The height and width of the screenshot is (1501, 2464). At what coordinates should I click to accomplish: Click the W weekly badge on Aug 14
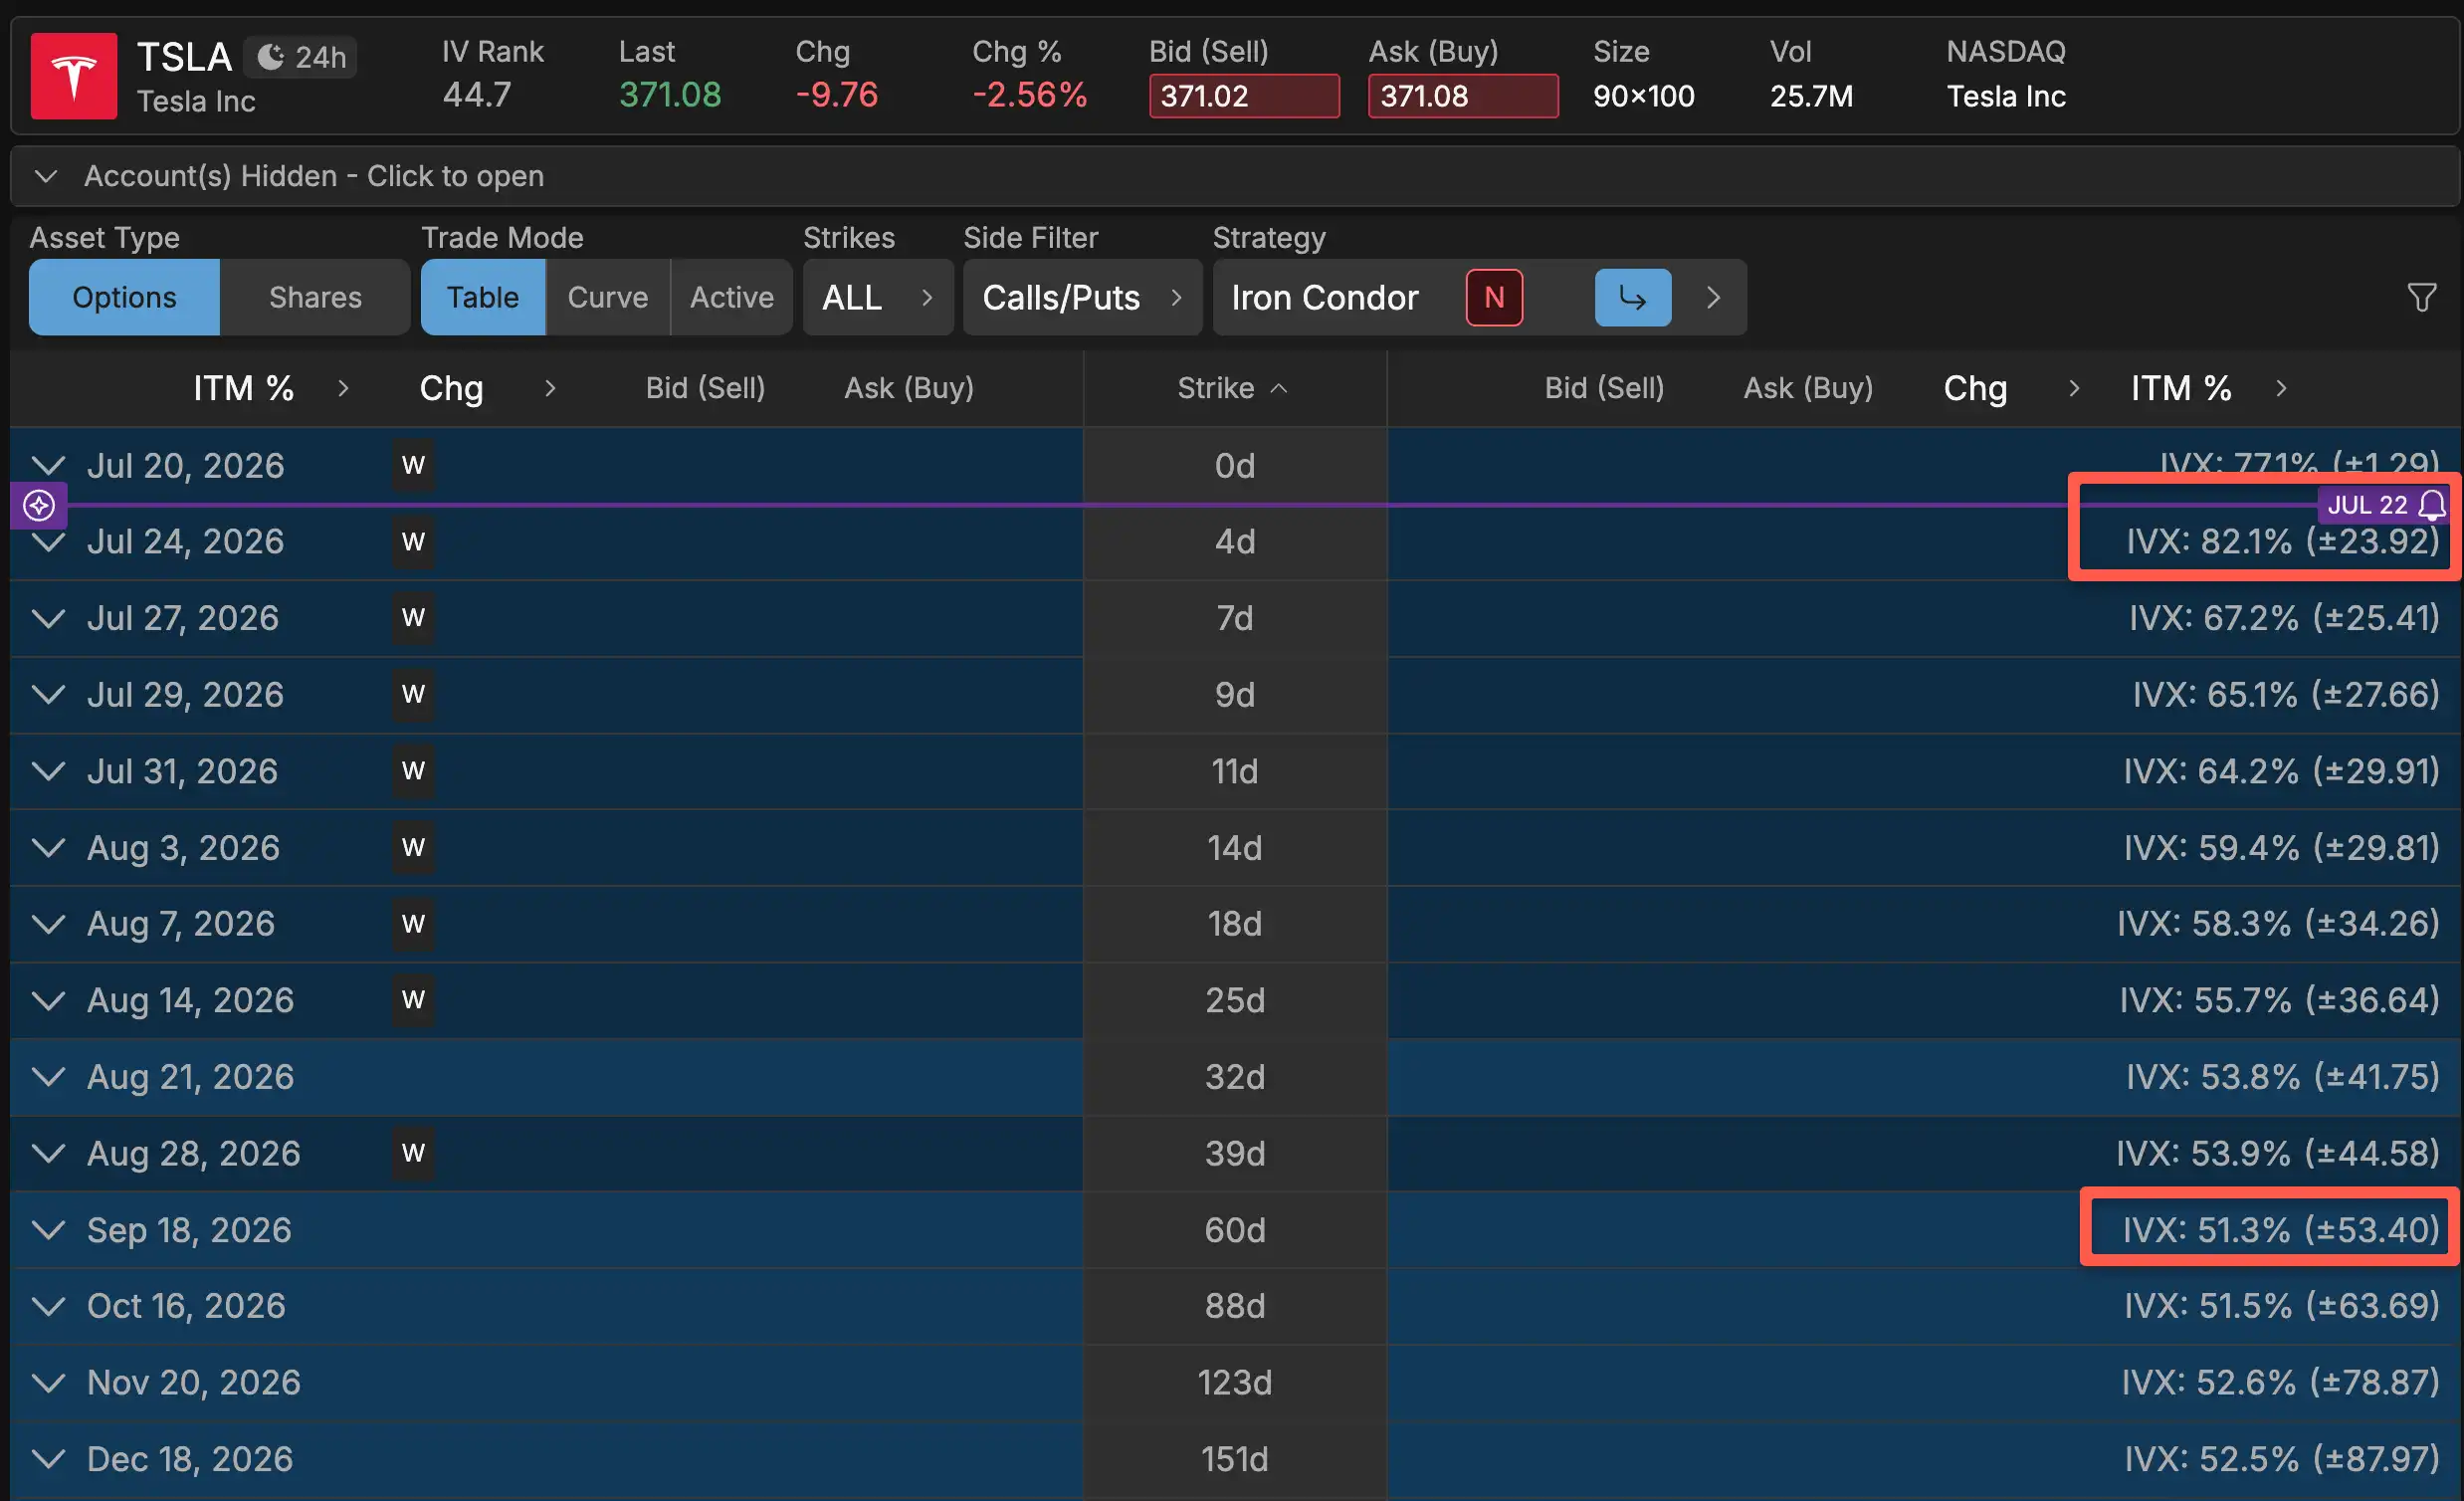(x=413, y=1000)
